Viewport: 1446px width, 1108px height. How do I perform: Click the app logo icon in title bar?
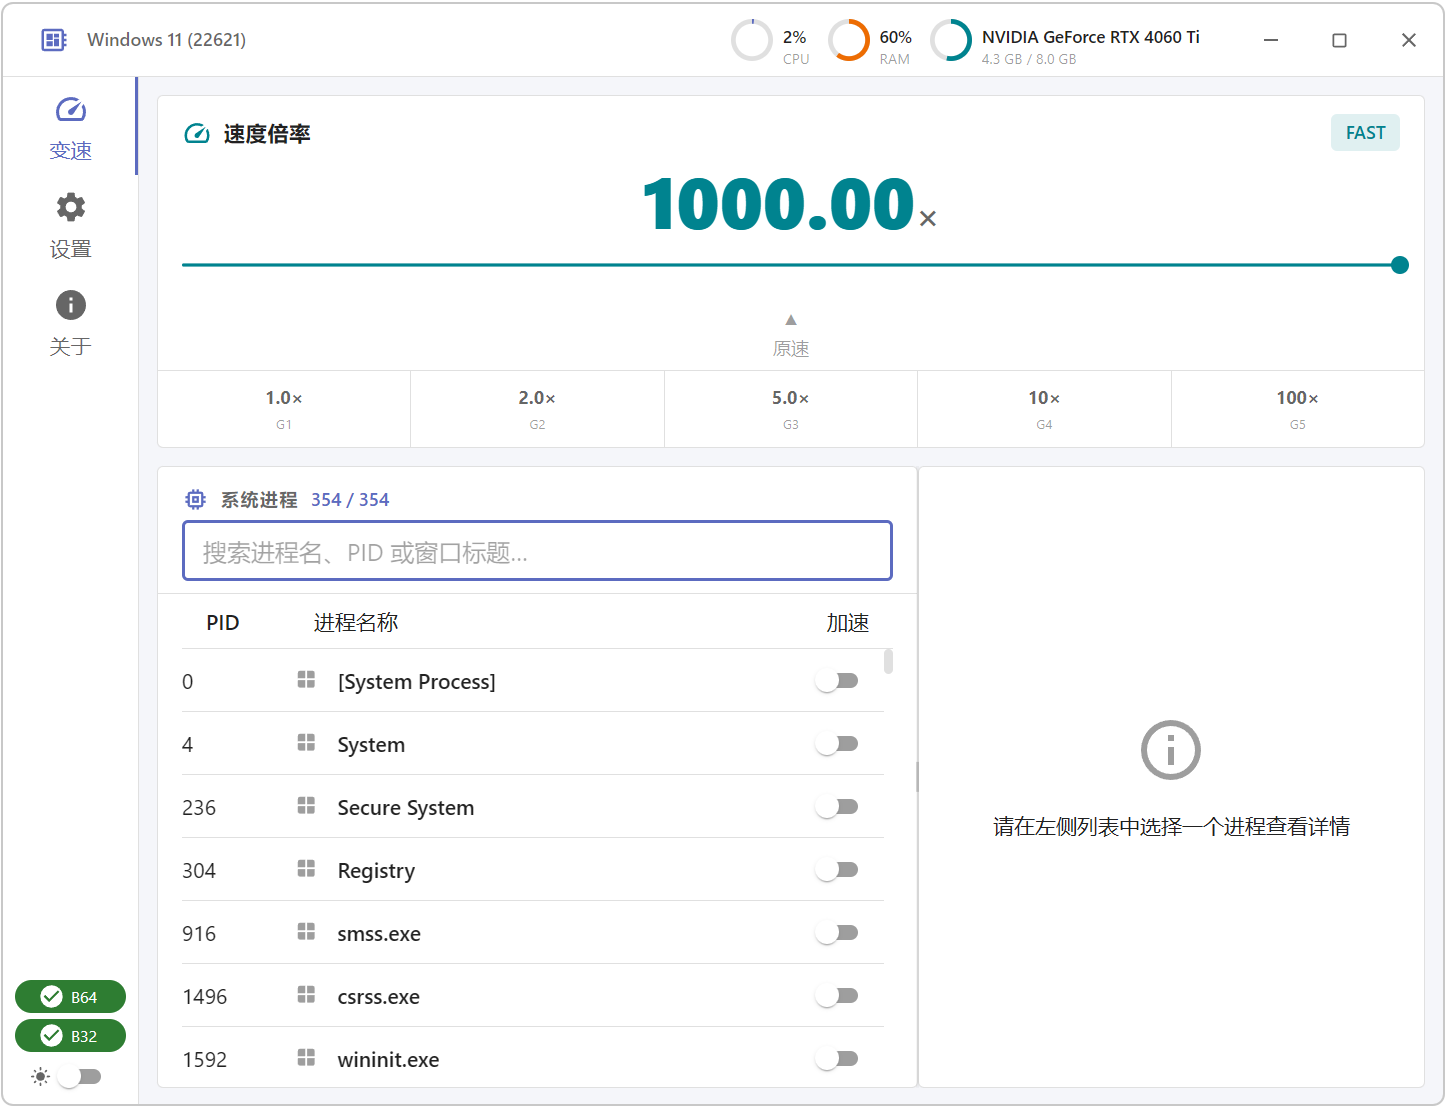[x=54, y=40]
